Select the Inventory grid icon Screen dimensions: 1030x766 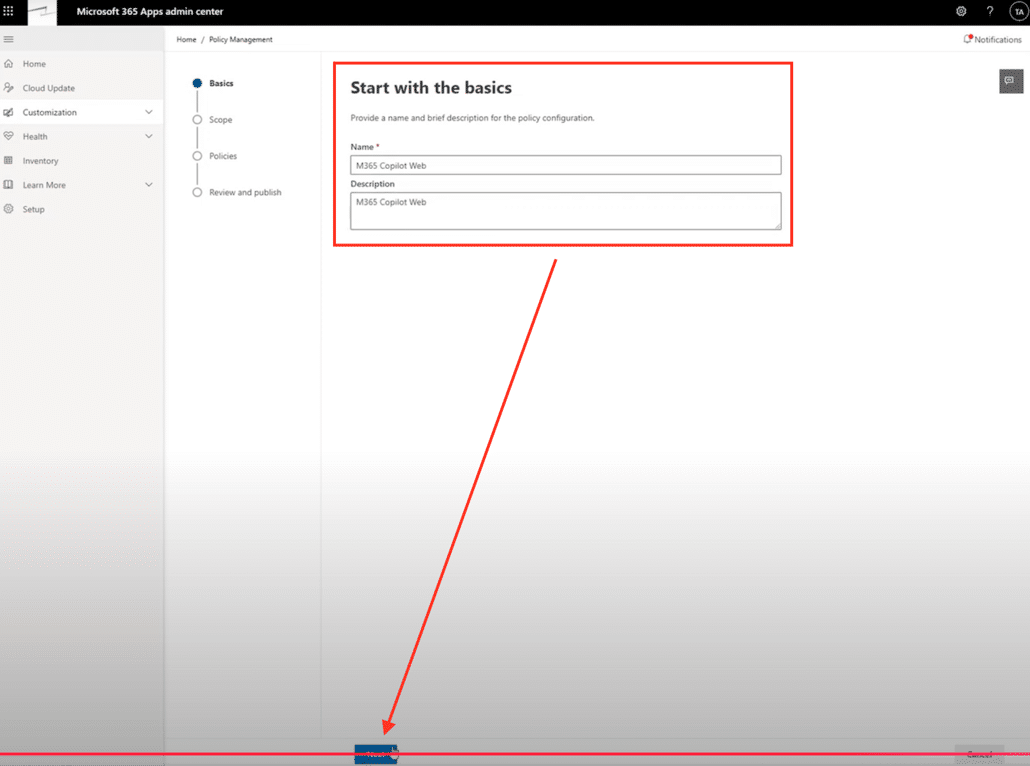click(x=9, y=161)
